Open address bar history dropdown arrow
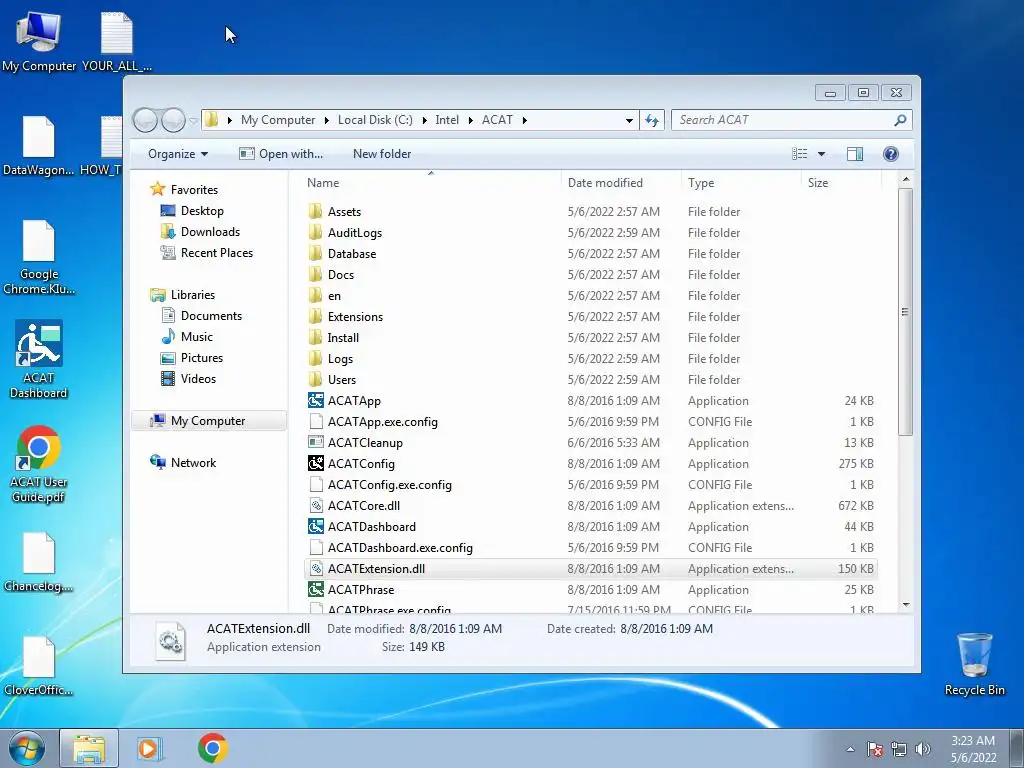 [629, 120]
